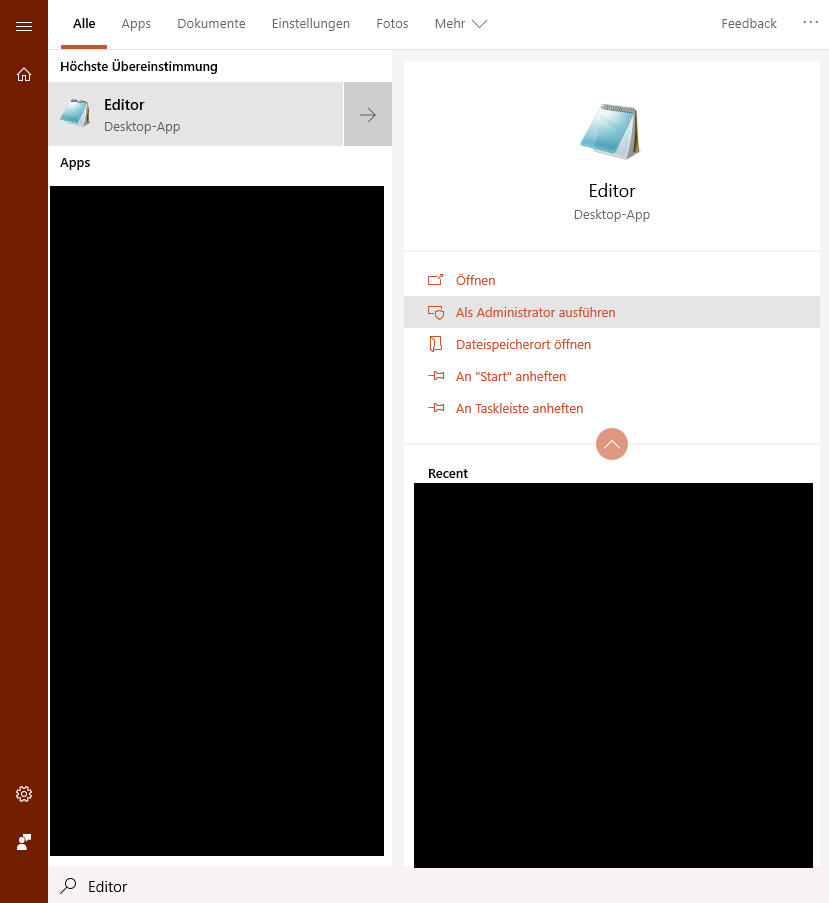Image resolution: width=829 pixels, height=903 pixels.
Task: Click the Recent heading
Action: [447, 473]
